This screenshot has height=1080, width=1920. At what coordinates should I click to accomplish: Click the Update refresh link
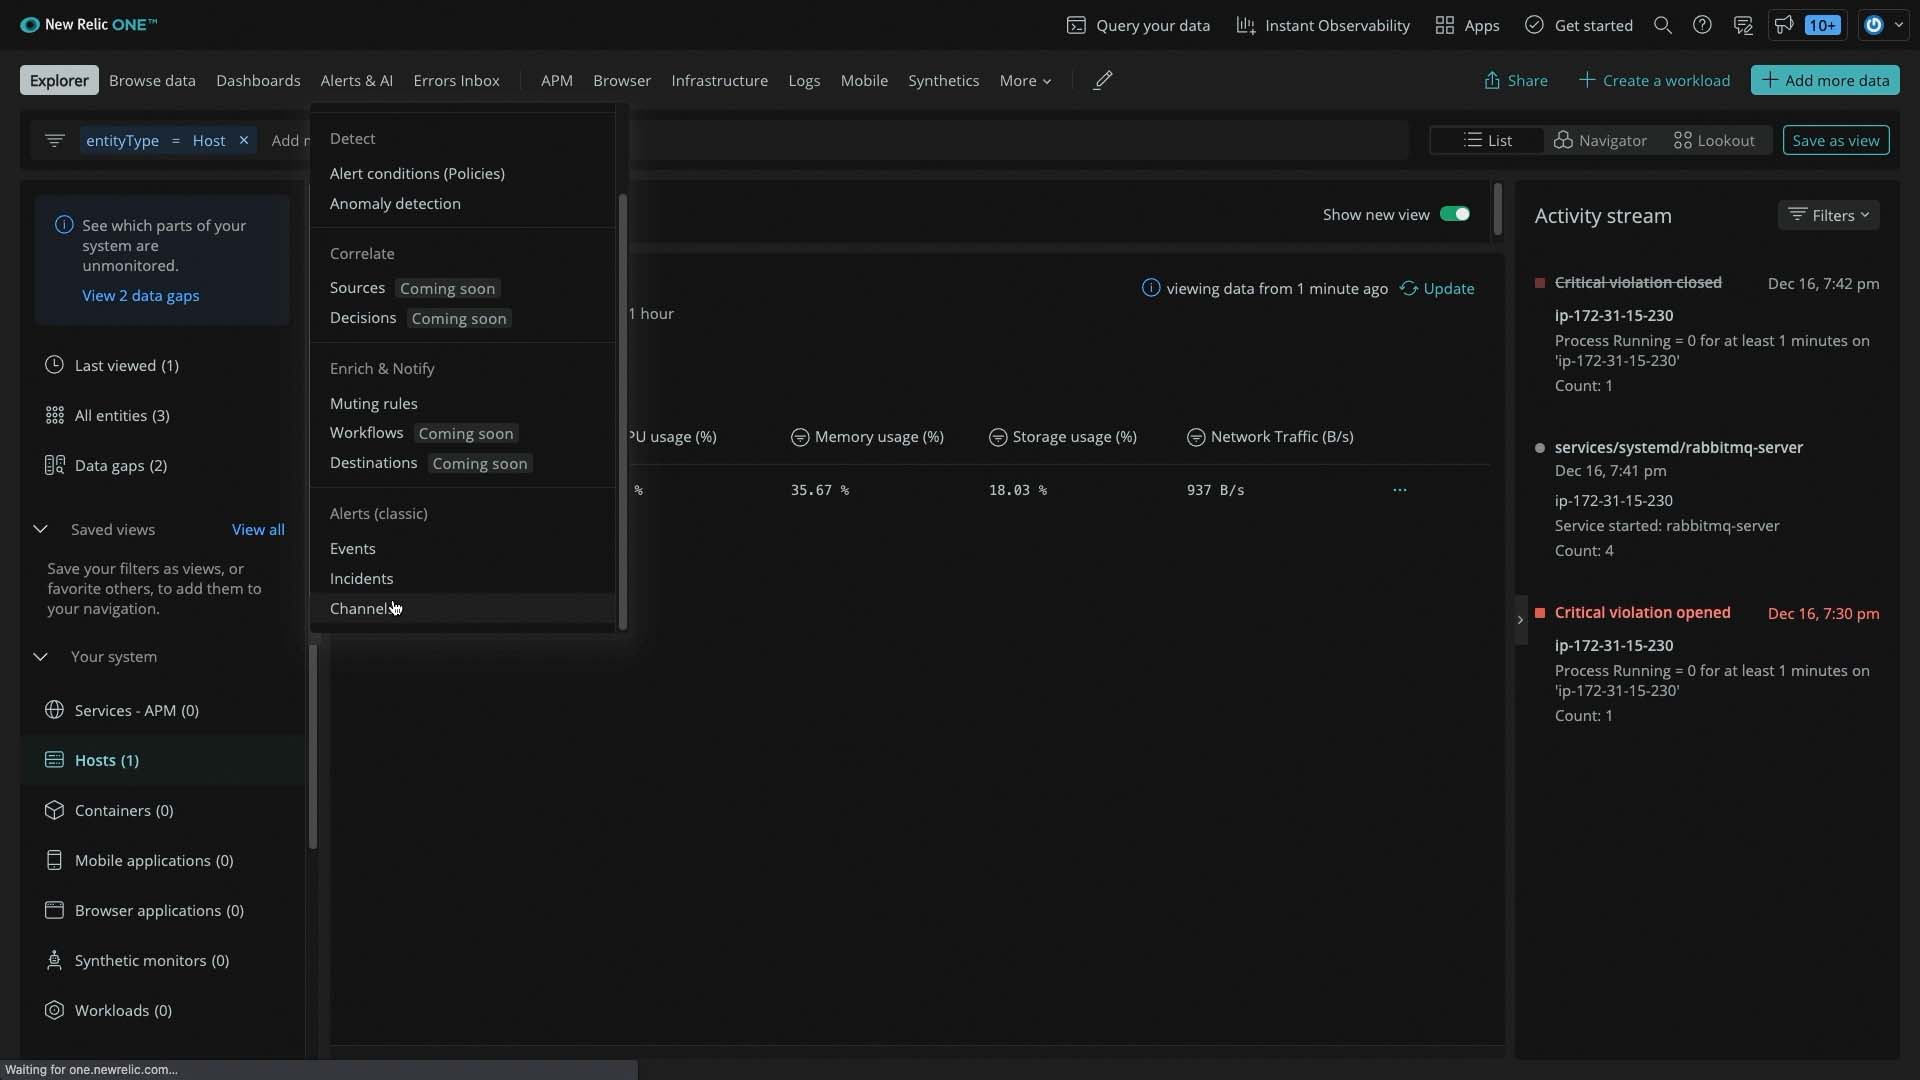[x=1437, y=288]
